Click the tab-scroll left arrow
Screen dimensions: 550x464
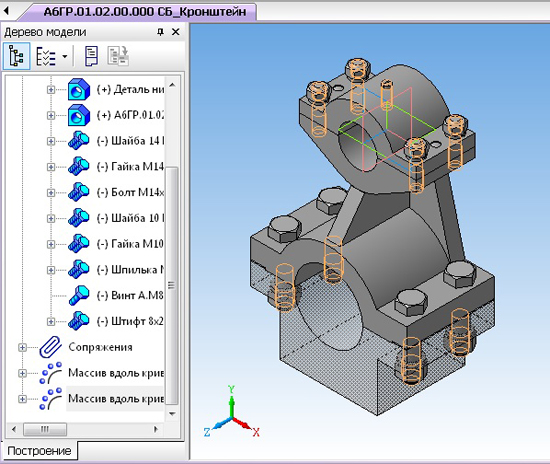(x=6, y=11)
